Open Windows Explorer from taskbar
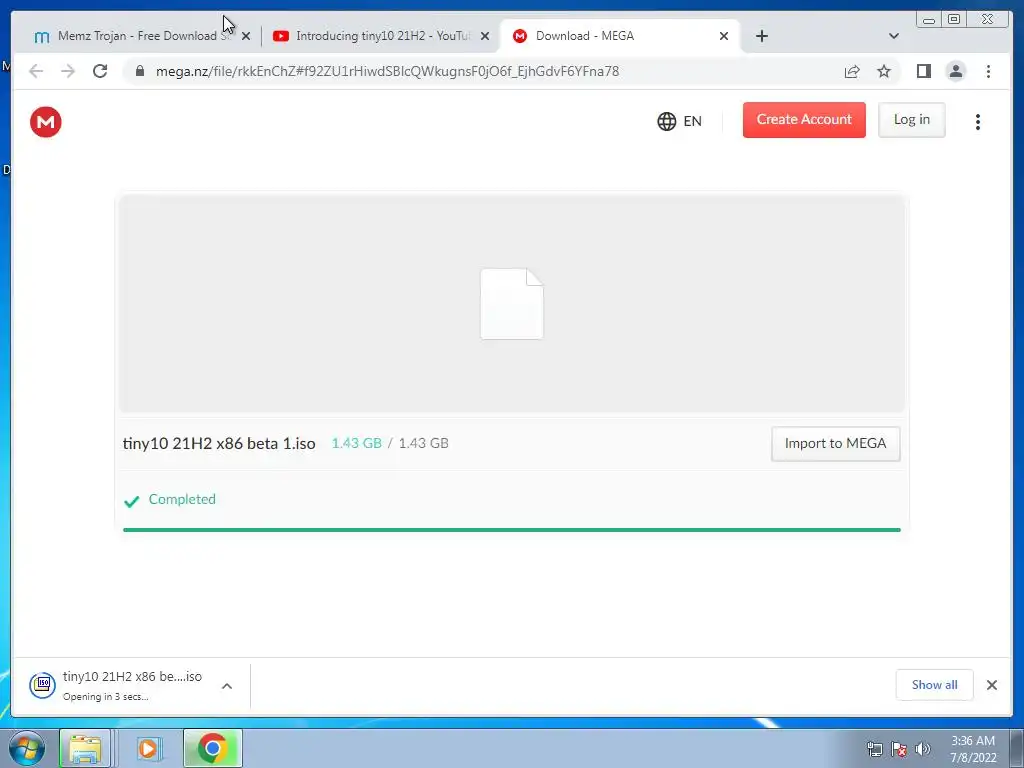The width and height of the screenshot is (1024, 768). [x=85, y=748]
